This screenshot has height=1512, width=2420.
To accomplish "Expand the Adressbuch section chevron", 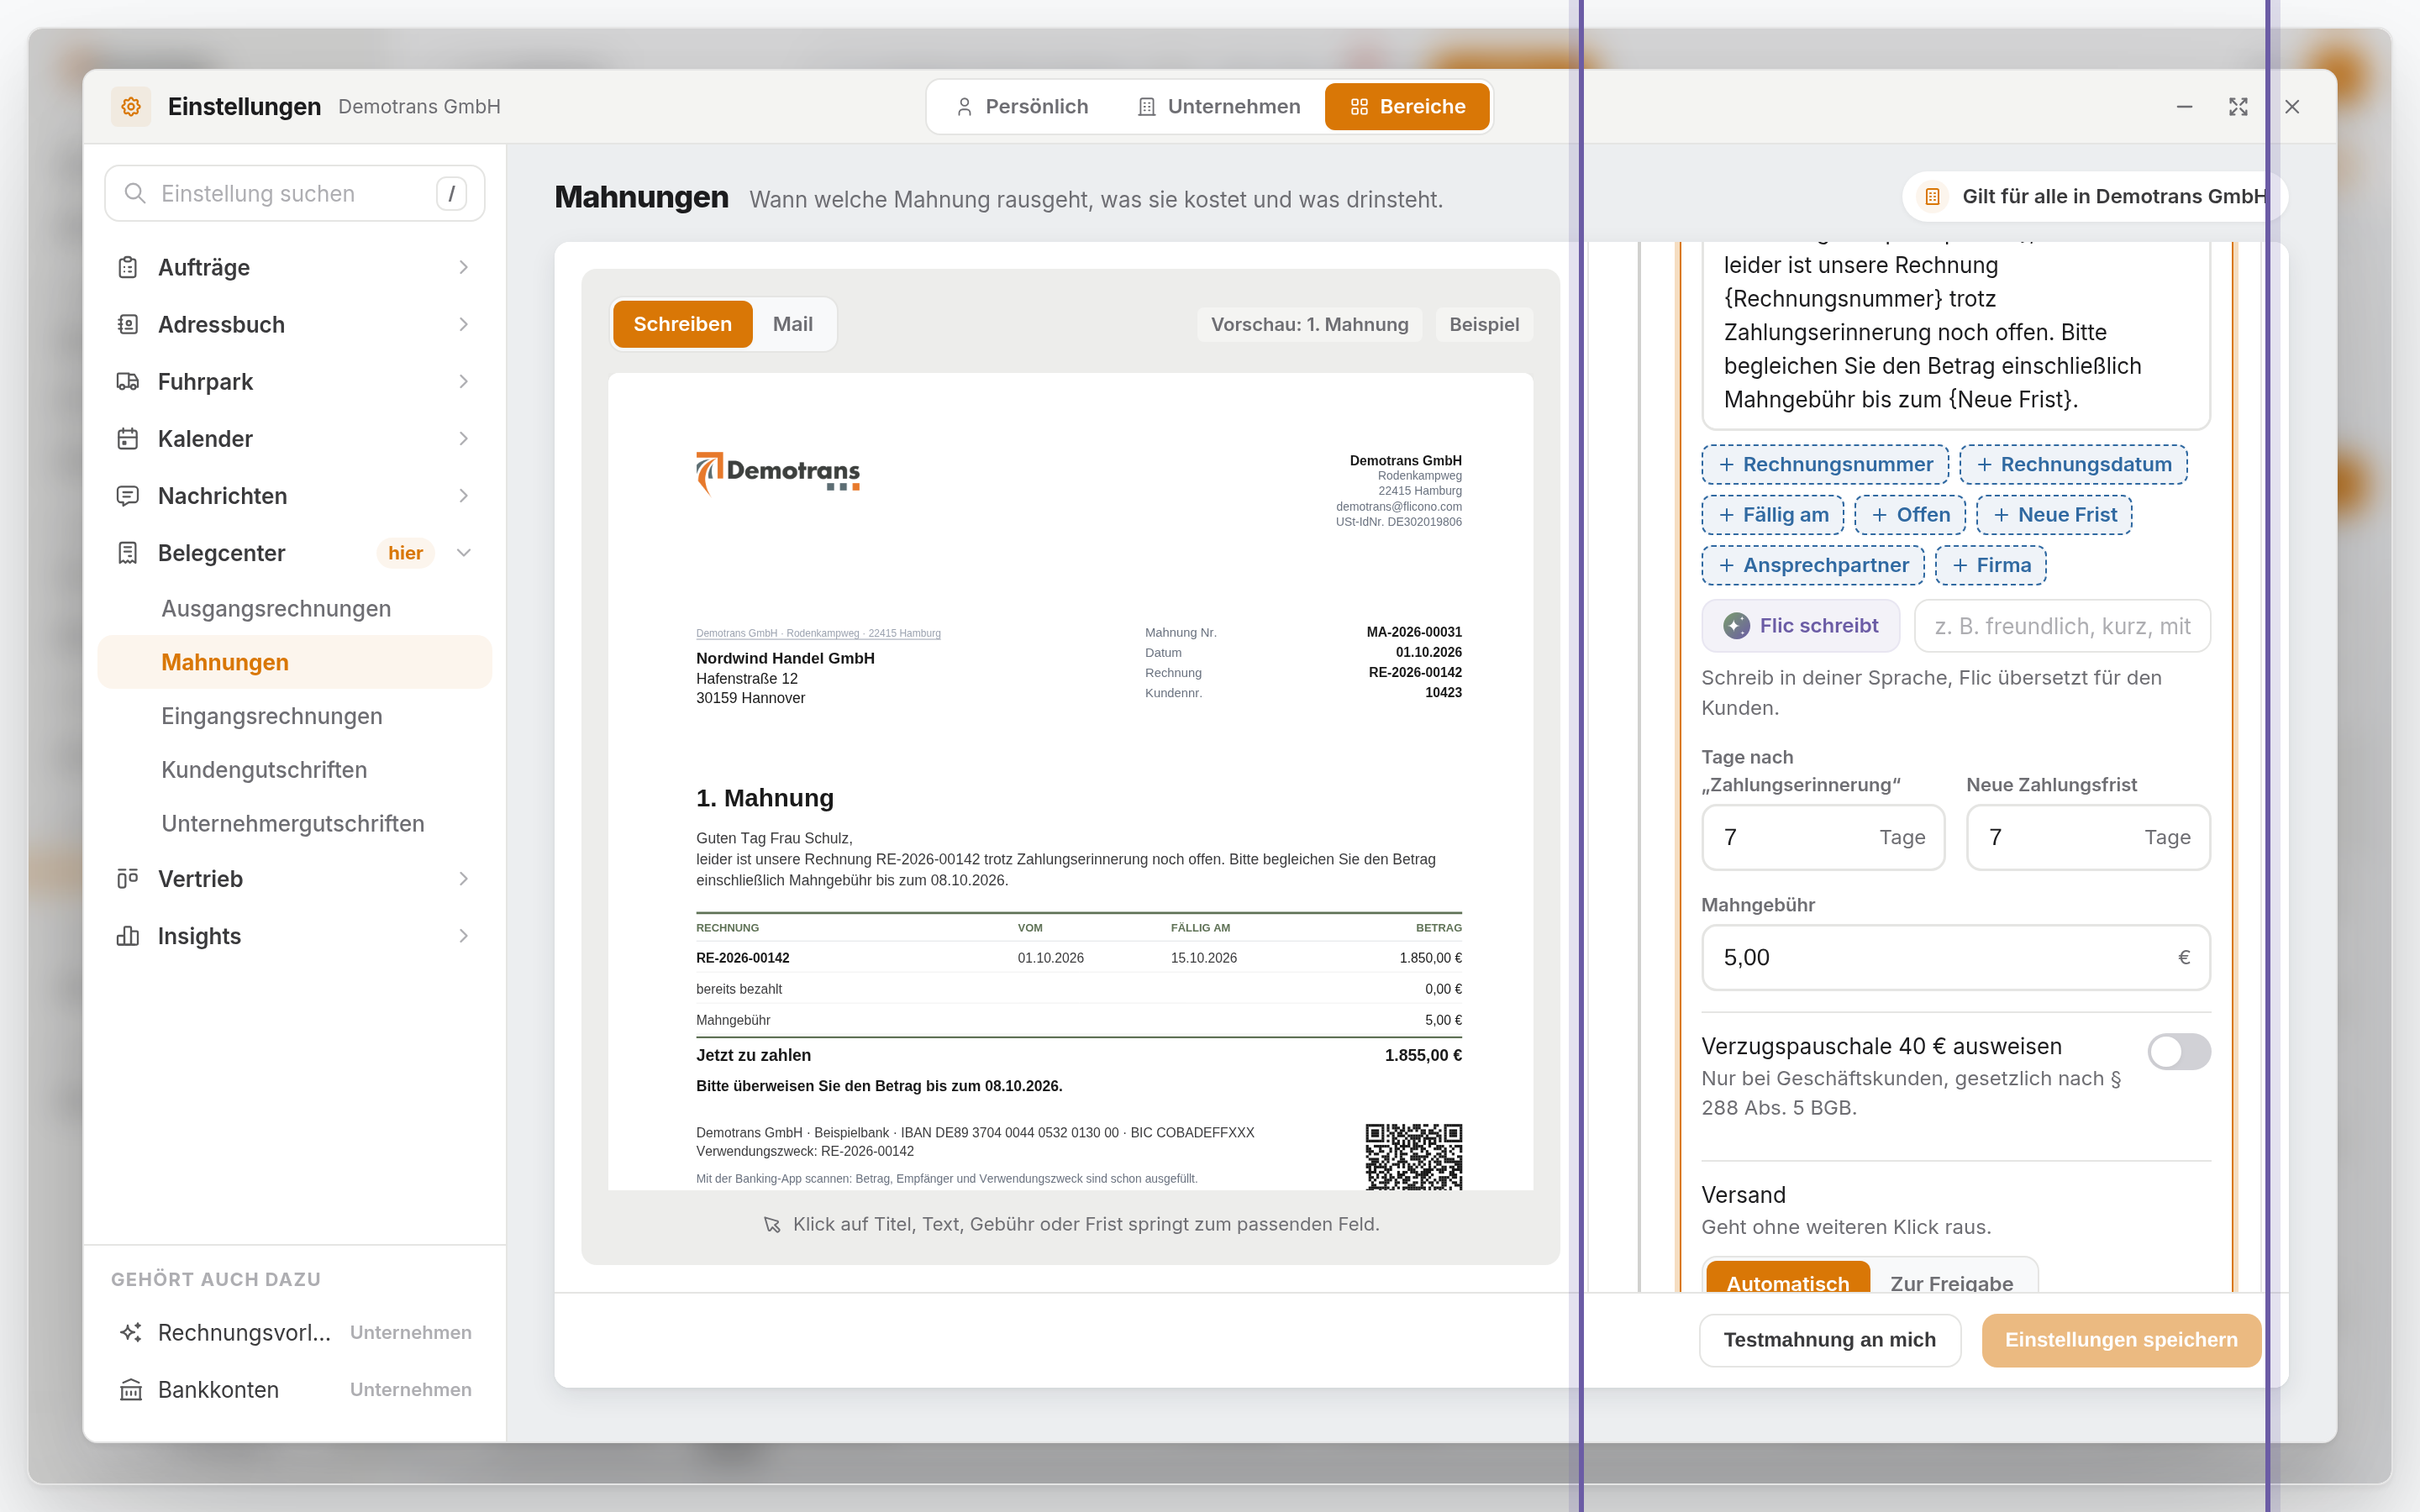I will point(463,324).
